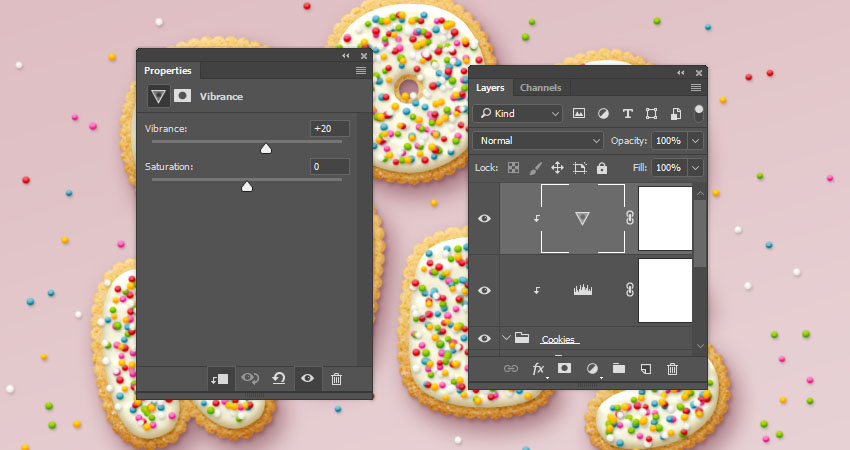Open the Opacity value dropdown arrow

(695, 141)
